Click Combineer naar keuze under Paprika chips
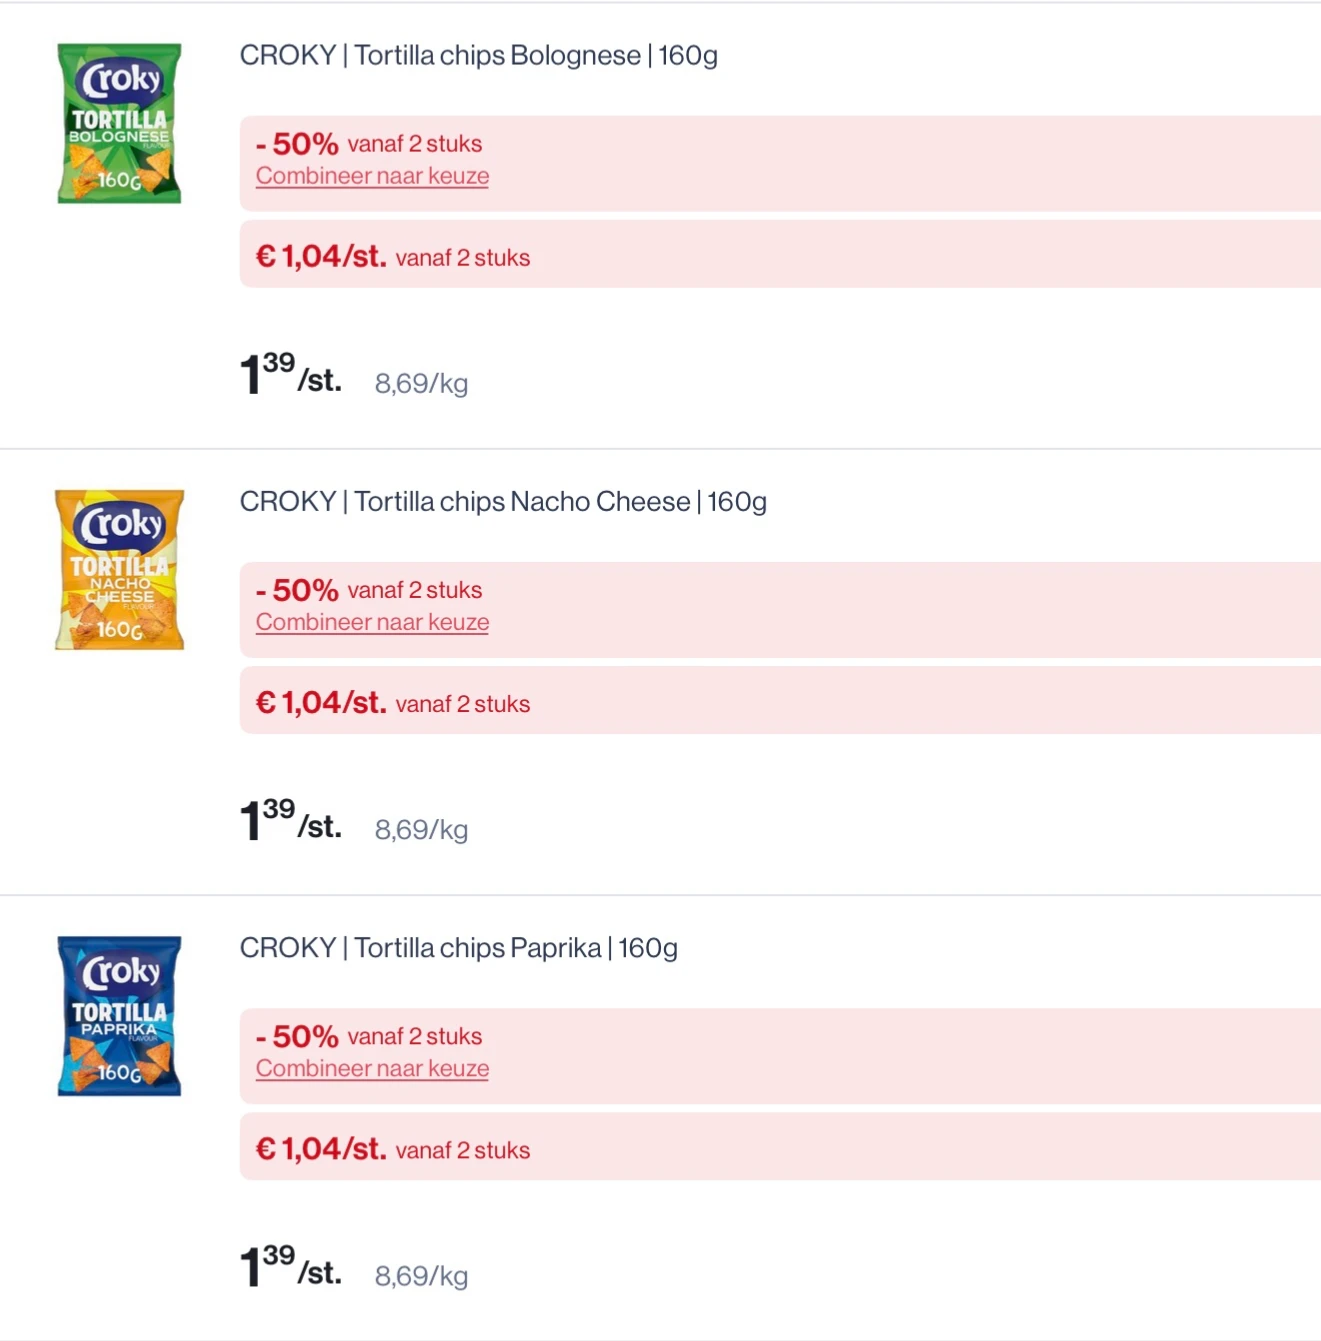 [372, 1068]
